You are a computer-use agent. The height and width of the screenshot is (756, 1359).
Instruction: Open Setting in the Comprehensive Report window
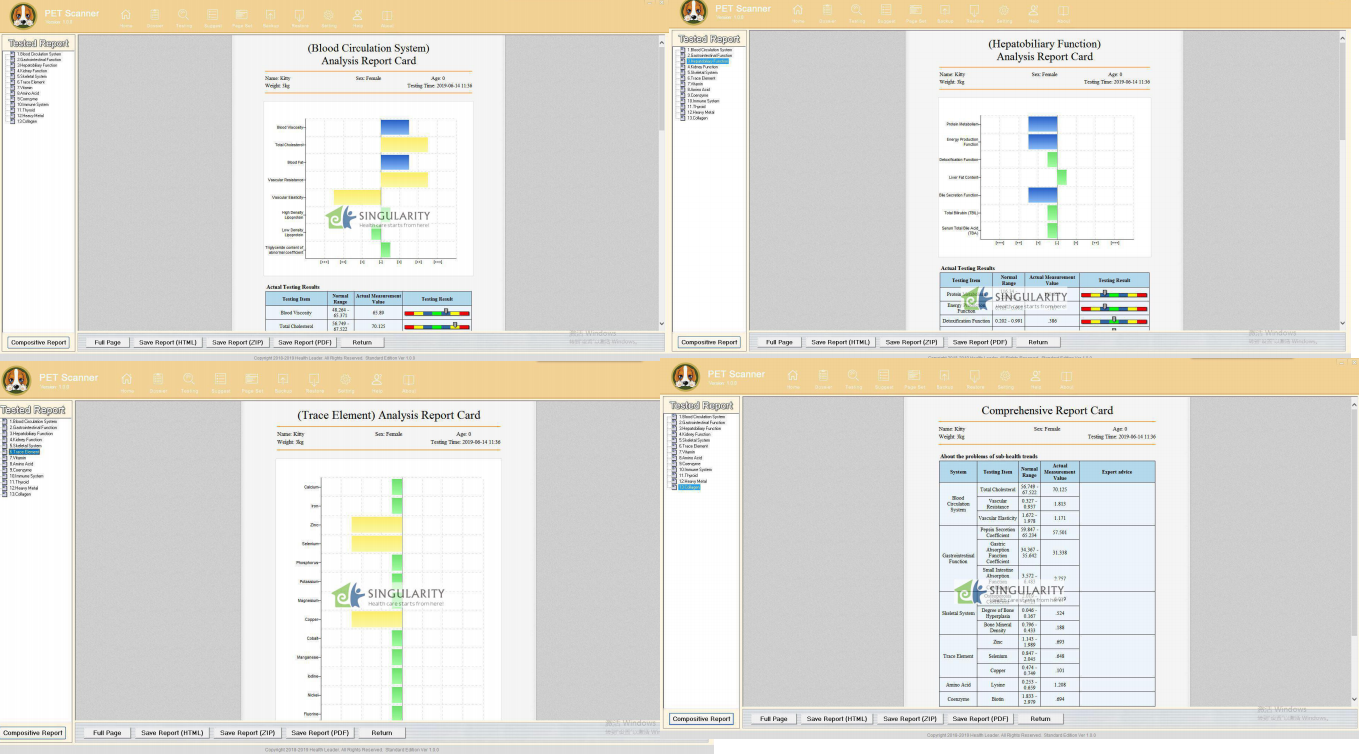pos(1006,378)
